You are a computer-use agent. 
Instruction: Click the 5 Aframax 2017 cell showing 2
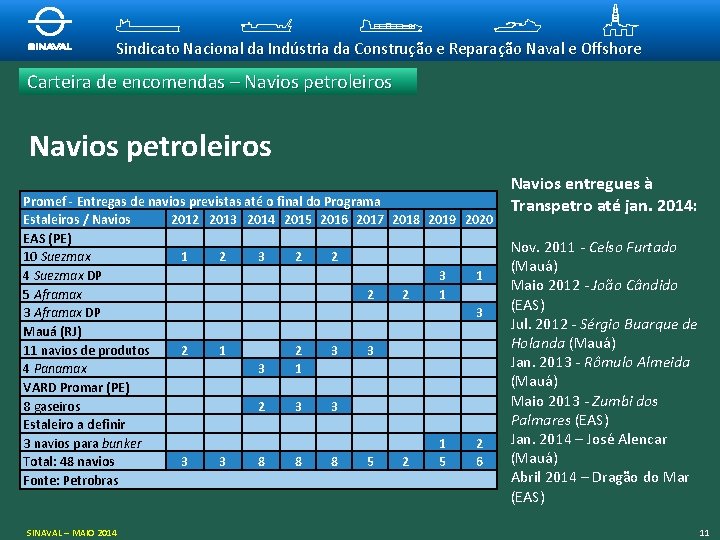(x=370, y=294)
